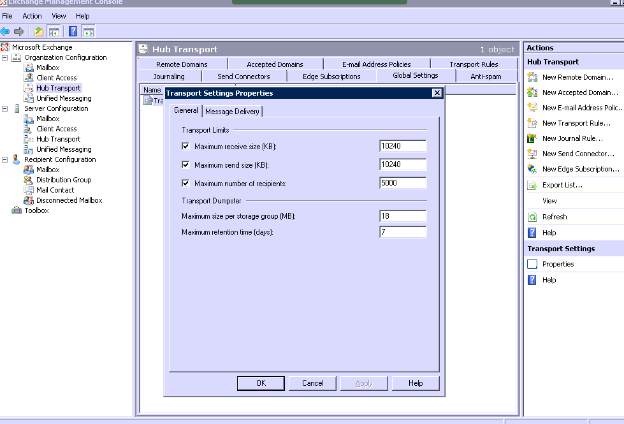
Task: Click Maximum send size input field
Action: tap(403, 164)
